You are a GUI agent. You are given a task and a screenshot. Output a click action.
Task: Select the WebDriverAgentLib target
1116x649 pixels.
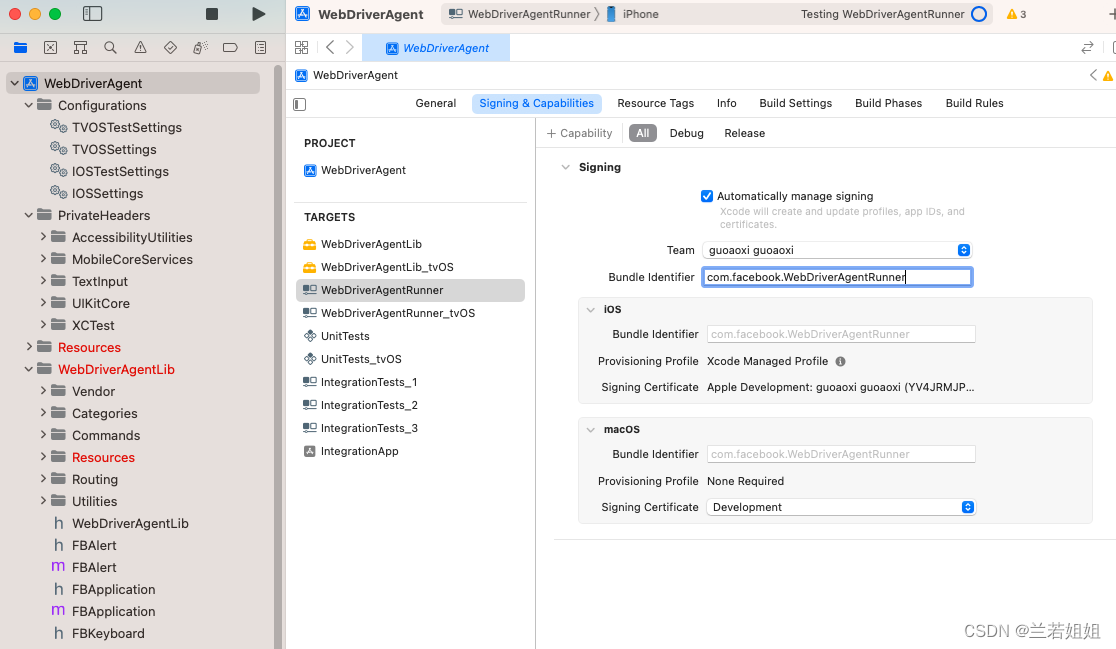[362, 244]
